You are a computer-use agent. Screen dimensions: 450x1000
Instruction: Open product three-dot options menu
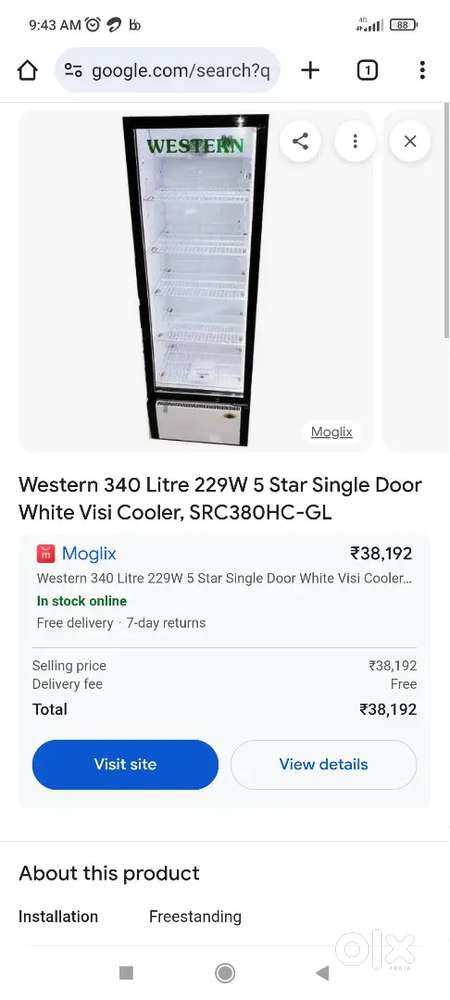[x=355, y=141]
